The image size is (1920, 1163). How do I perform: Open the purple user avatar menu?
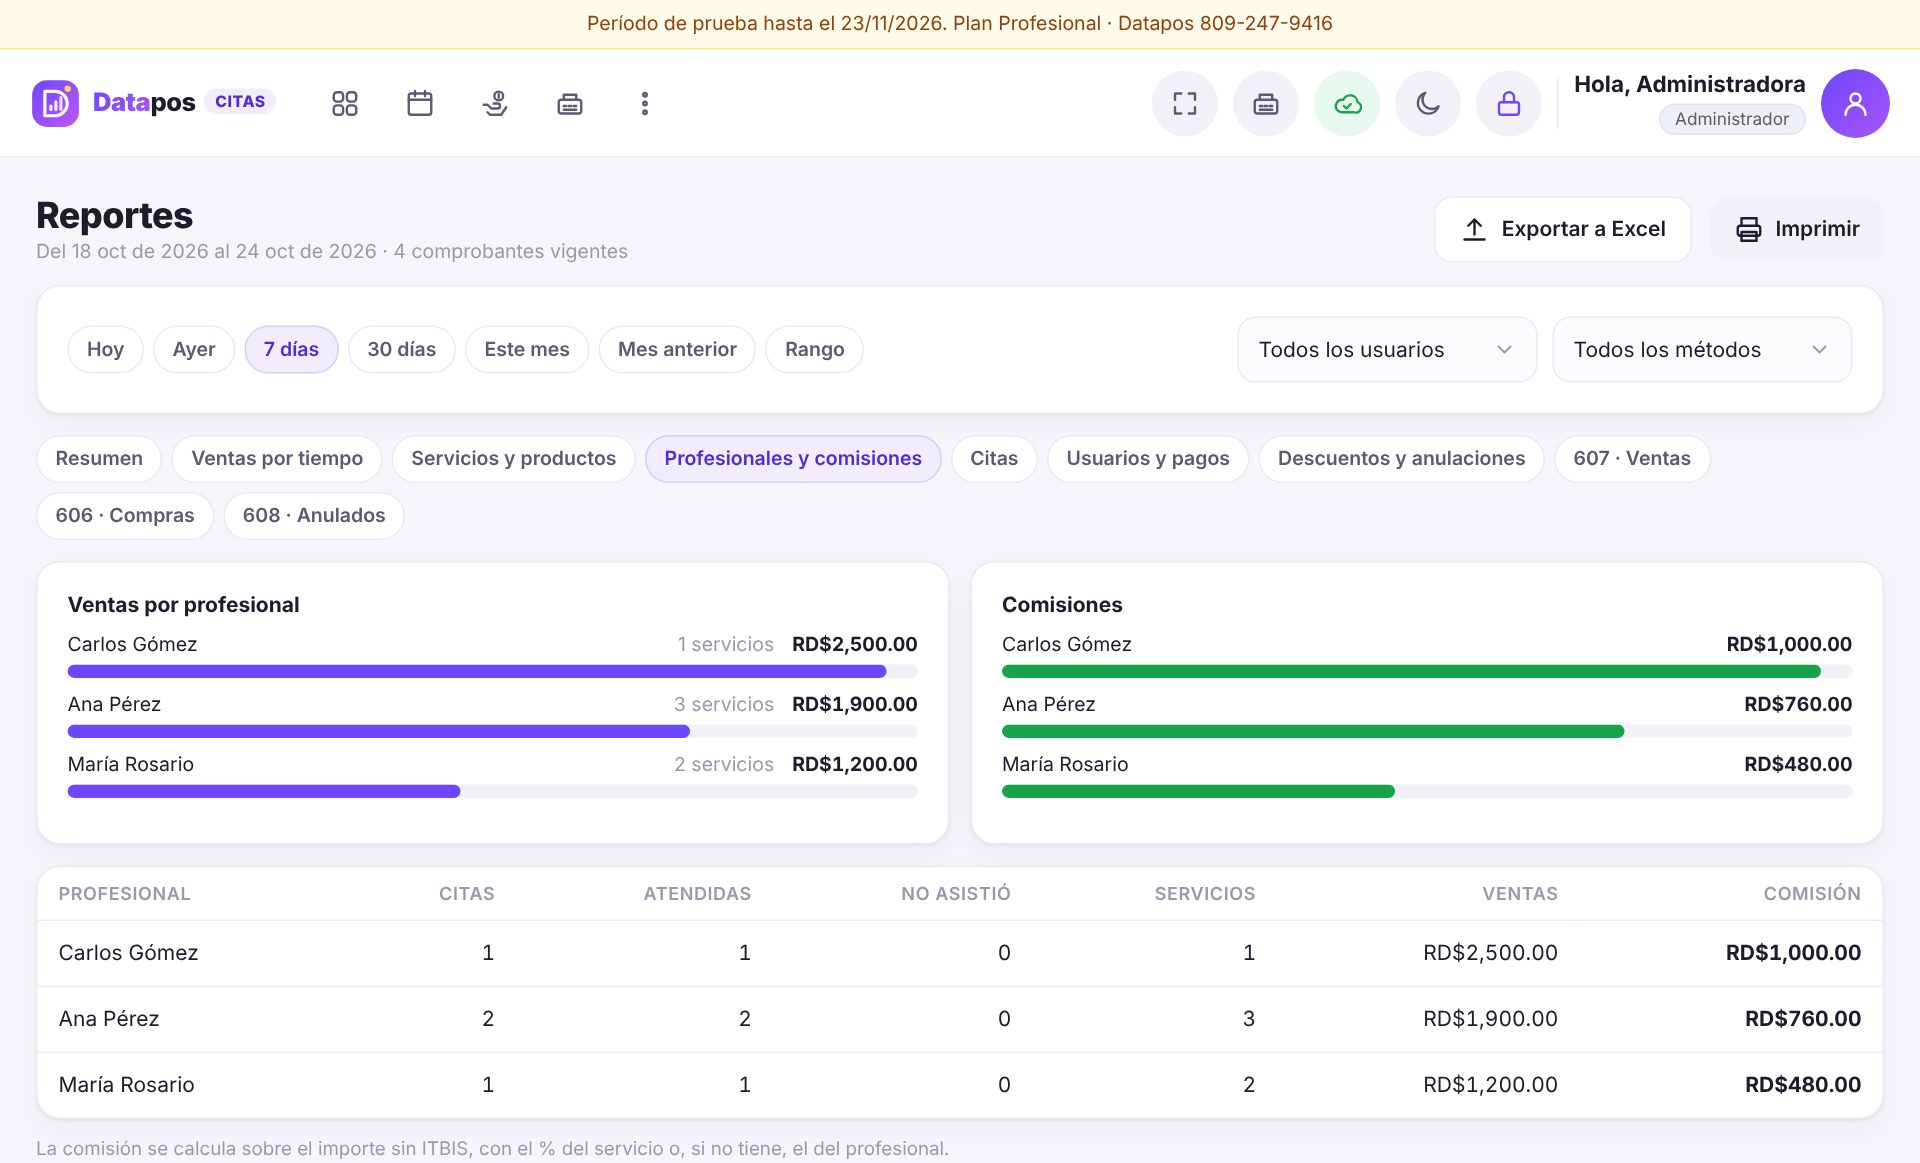pos(1855,104)
